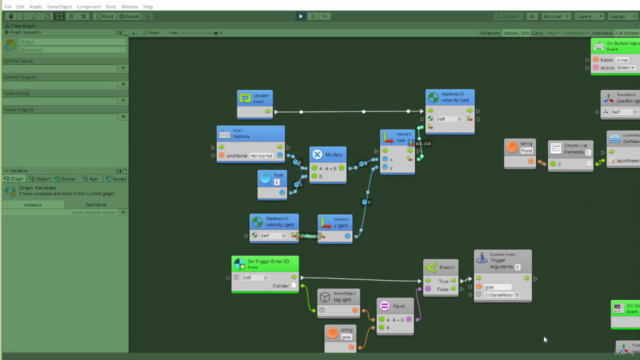The width and height of the screenshot is (640, 360).
Task: Toggle the Dim graph option
Action: 525,33
